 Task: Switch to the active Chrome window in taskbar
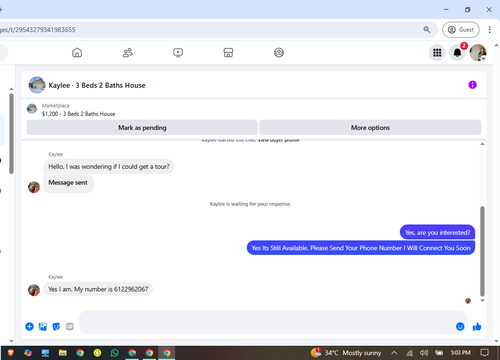click(x=167, y=353)
